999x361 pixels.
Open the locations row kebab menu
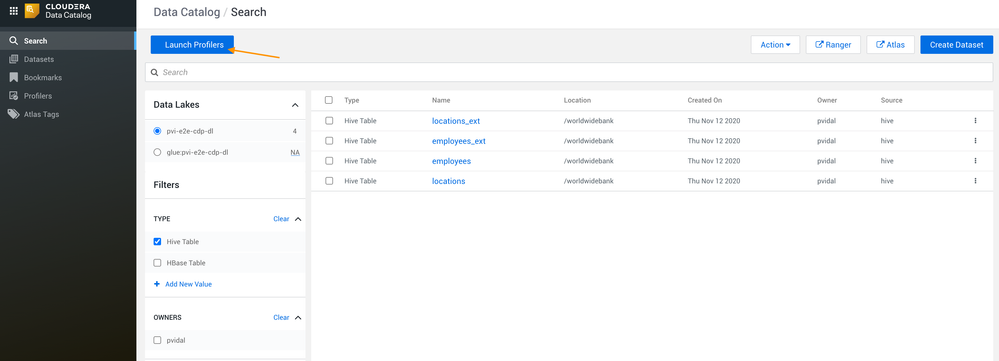coord(975,181)
